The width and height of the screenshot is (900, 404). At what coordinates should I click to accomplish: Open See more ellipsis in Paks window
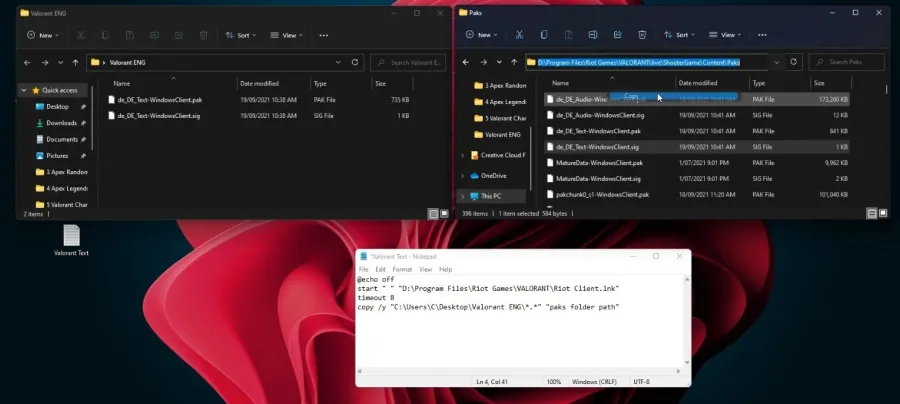762,35
